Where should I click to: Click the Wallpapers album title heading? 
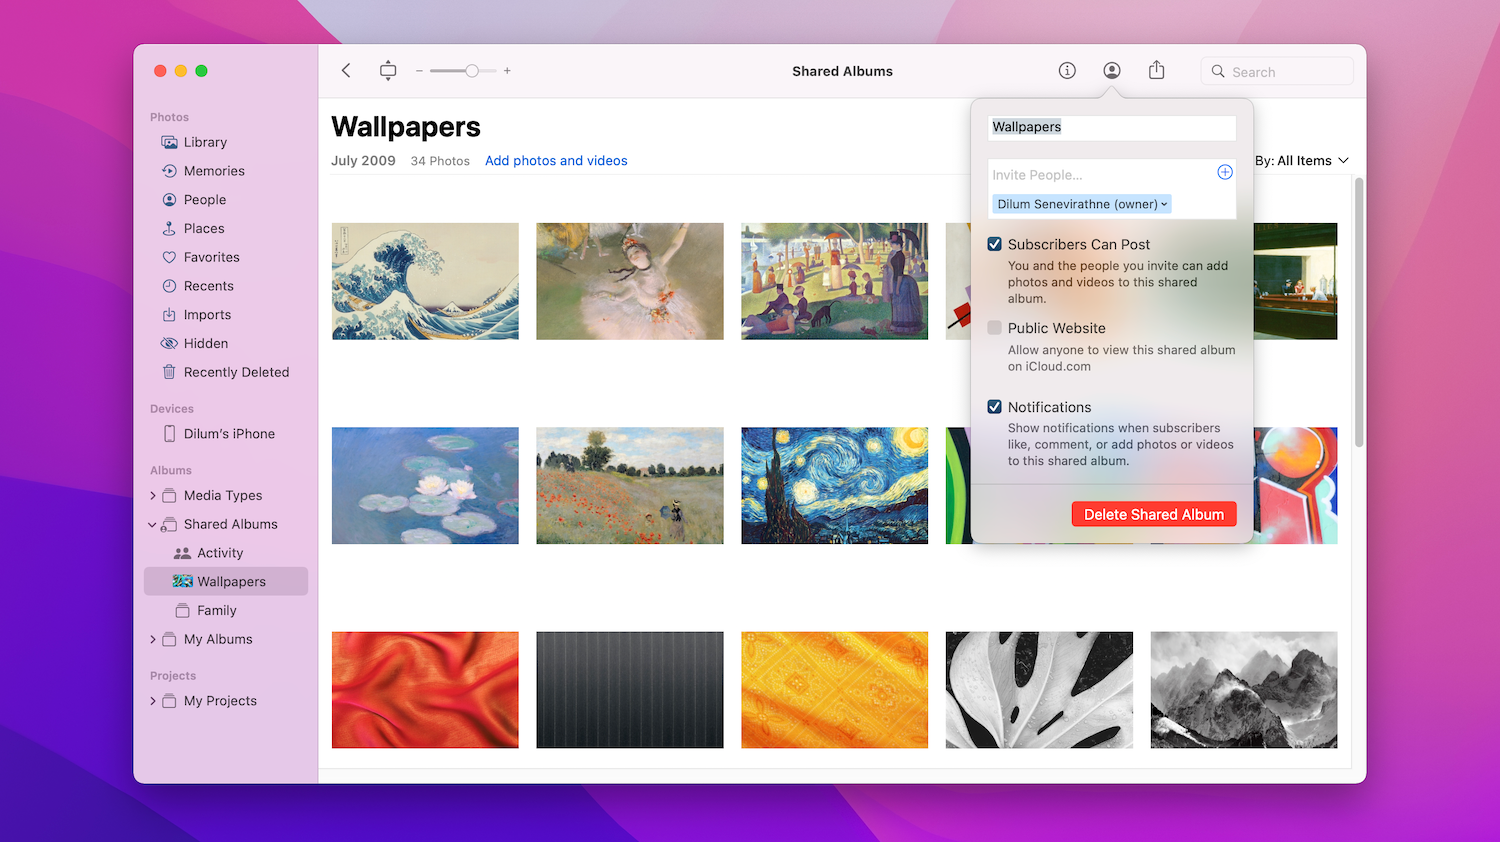pyautogui.click(x=406, y=127)
